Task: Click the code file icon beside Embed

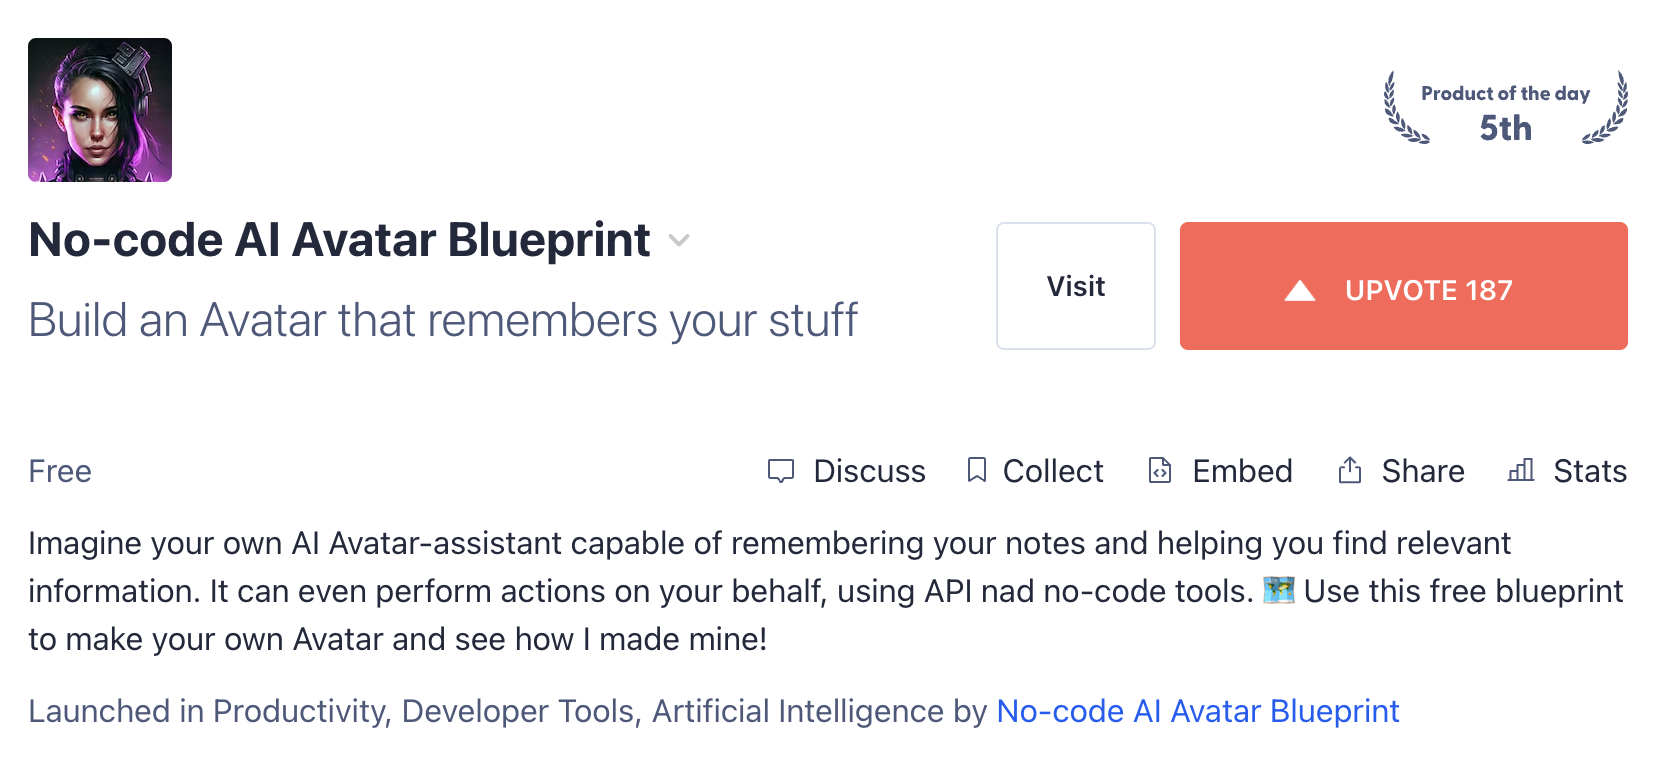Action: click(x=1160, y=470)
